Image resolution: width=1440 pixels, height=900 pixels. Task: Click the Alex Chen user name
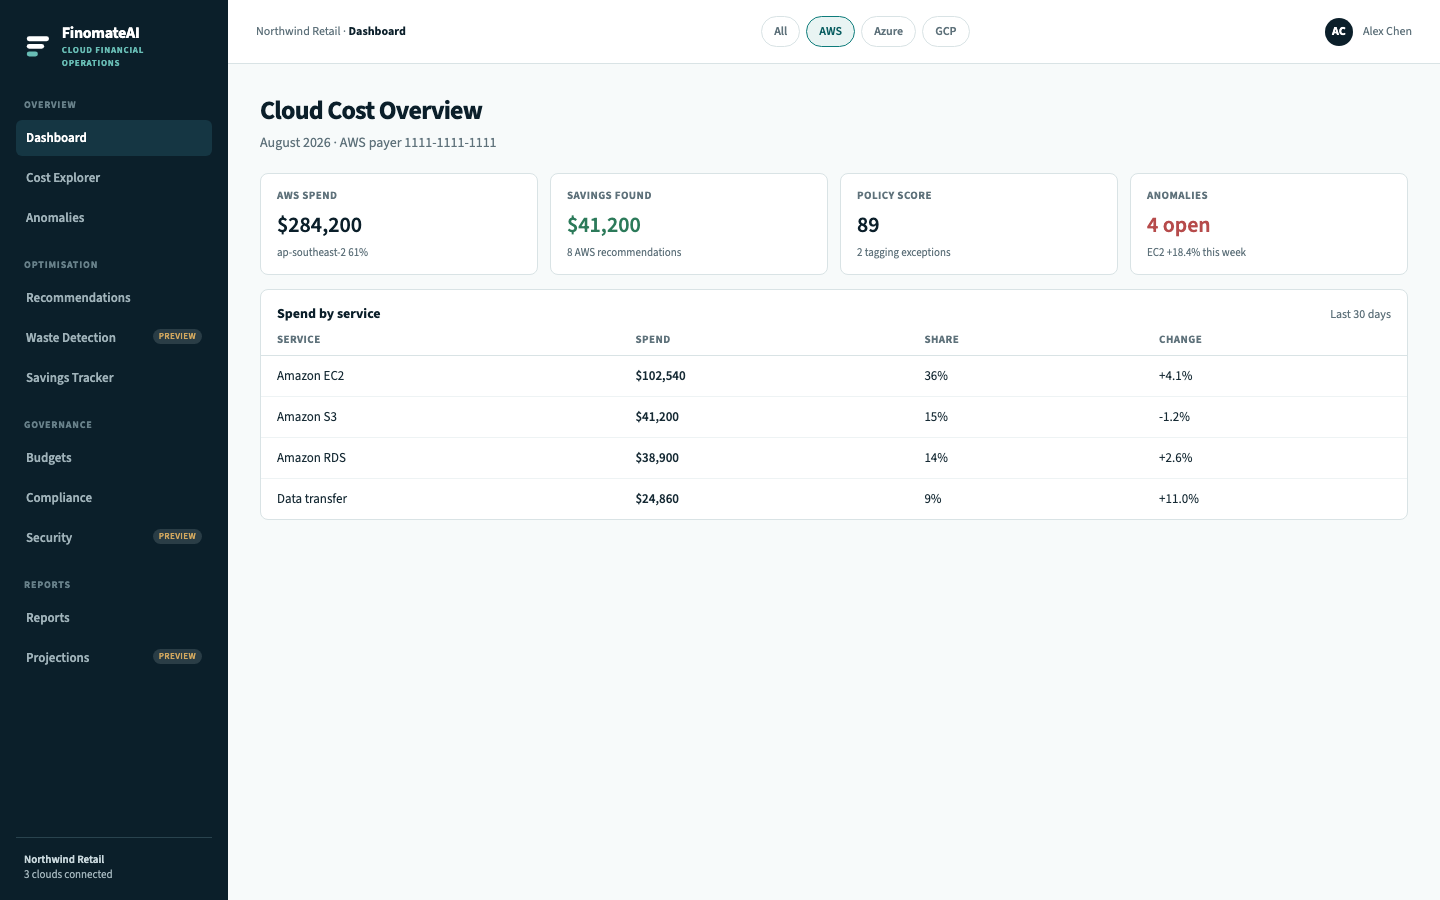coord(1387,32)
